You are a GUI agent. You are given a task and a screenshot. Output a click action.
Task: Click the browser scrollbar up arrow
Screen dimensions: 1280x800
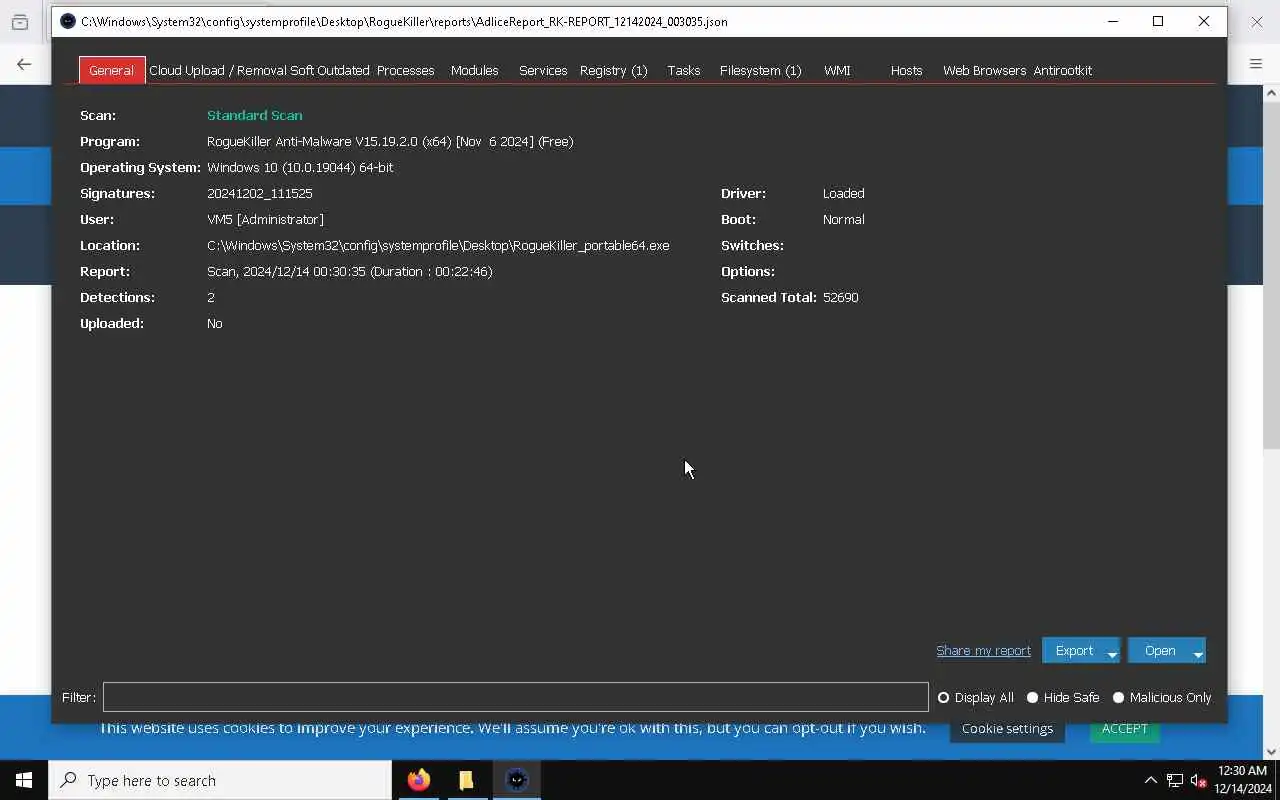point(1271,93)
